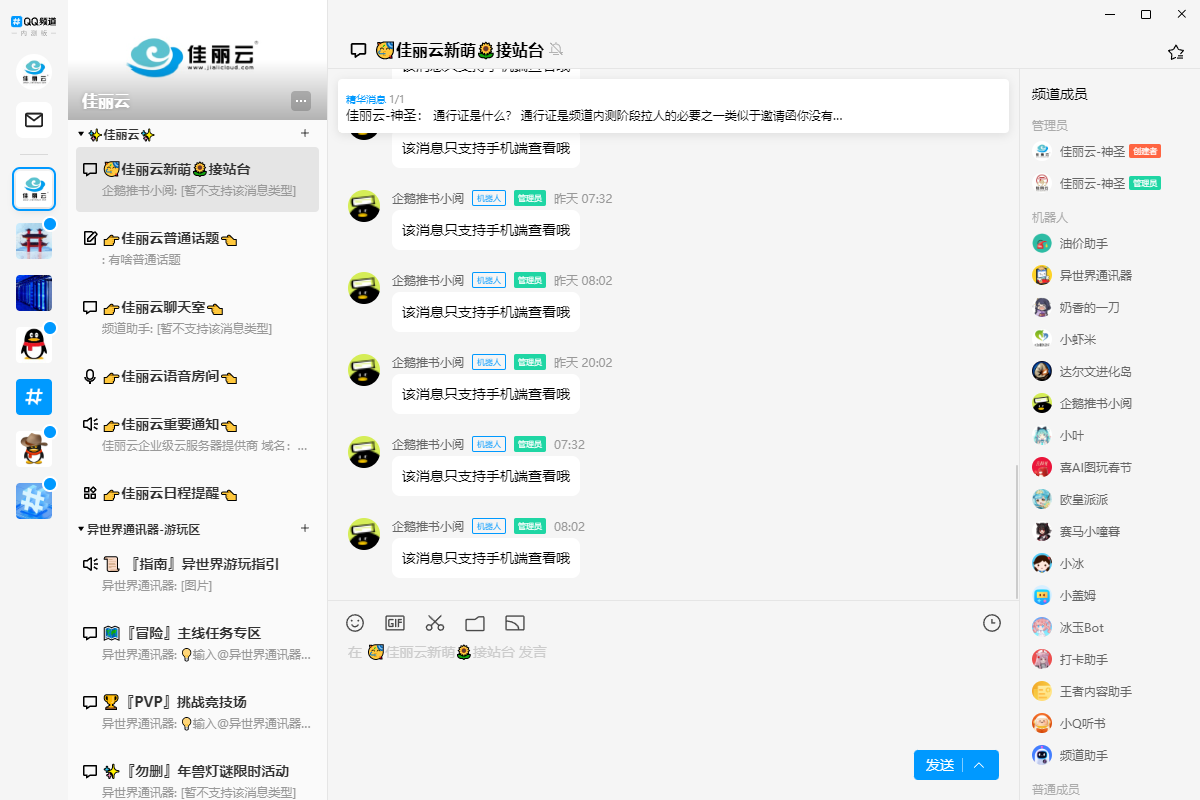This screenshot has height=800, width=1200.
Task: Select the scissors screenshot tool
Action: 435,623
